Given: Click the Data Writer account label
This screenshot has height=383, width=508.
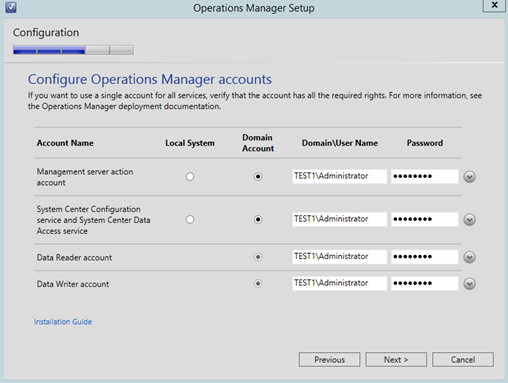Looking at the screenshot, I should (73, 284).
